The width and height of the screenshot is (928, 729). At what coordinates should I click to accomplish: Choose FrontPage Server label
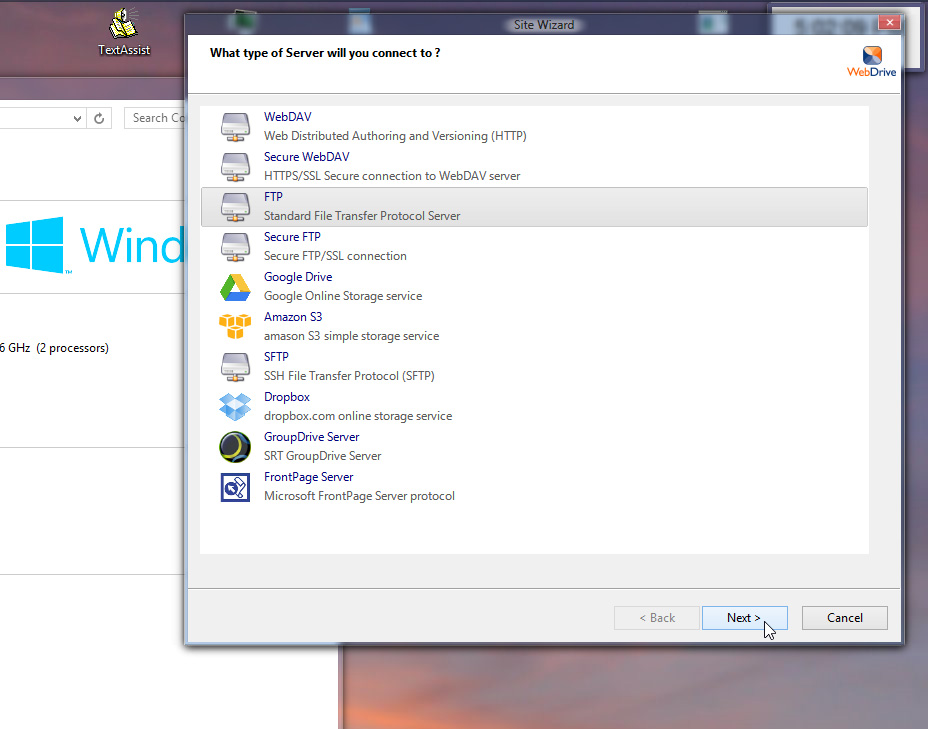click(x=308, y=477)
